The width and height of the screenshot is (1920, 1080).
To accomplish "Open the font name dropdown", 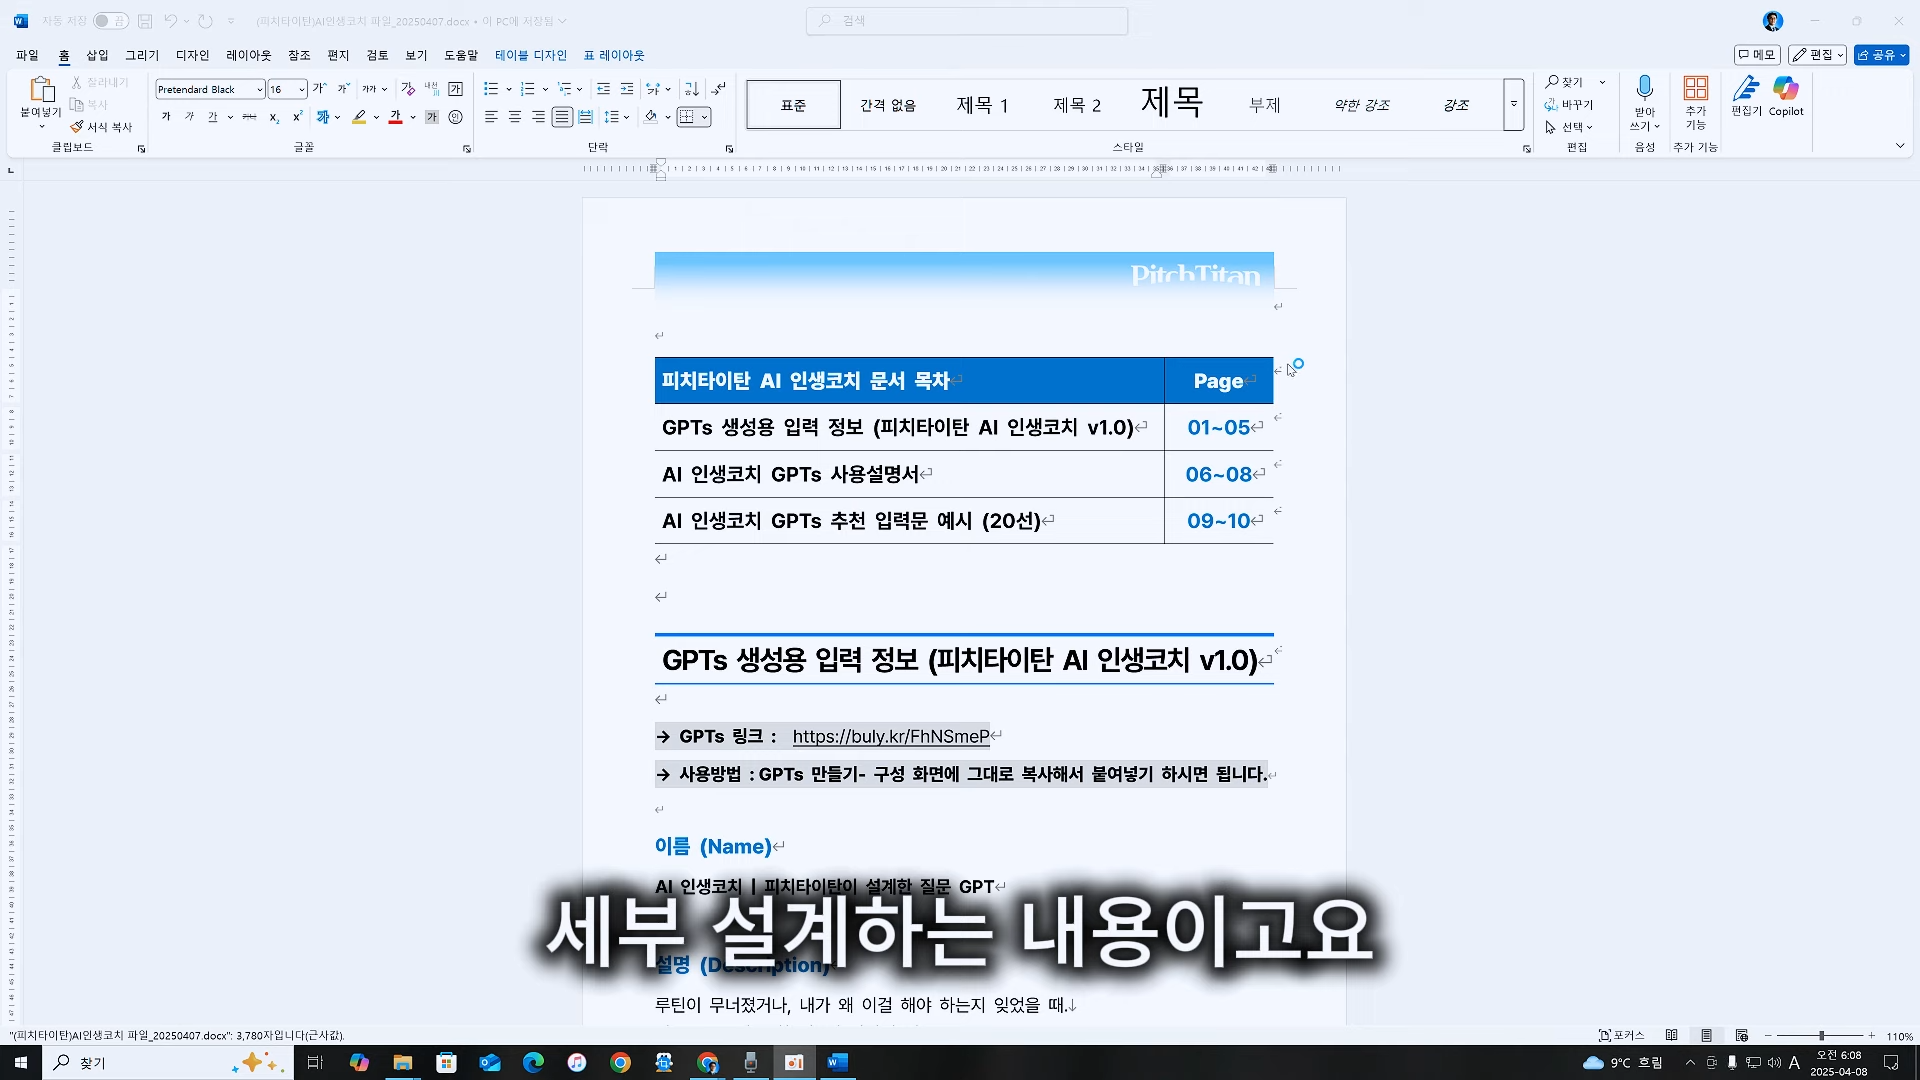I will [x=259, y=89].
